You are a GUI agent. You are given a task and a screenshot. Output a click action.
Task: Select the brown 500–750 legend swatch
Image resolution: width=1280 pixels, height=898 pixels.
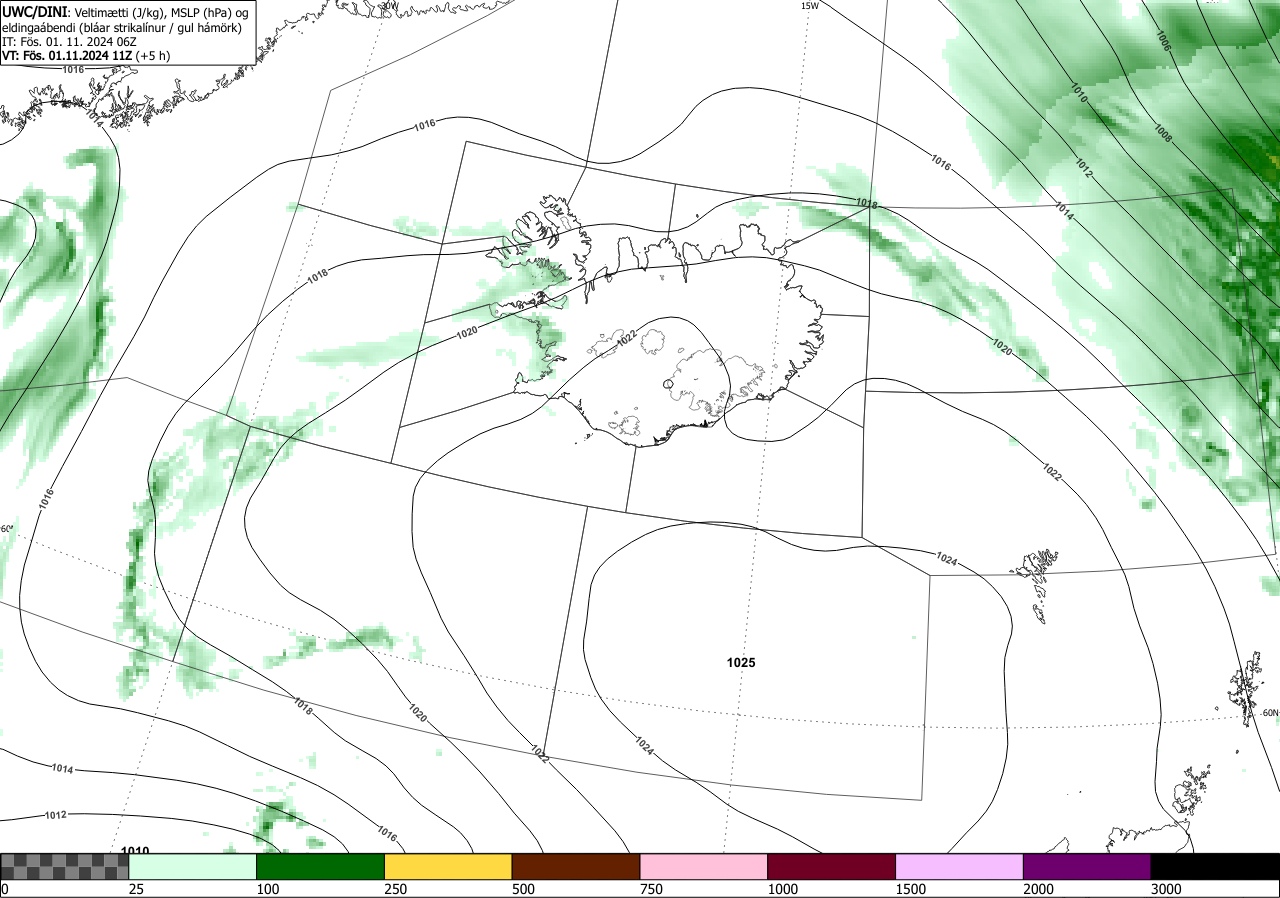click(576, 866)
